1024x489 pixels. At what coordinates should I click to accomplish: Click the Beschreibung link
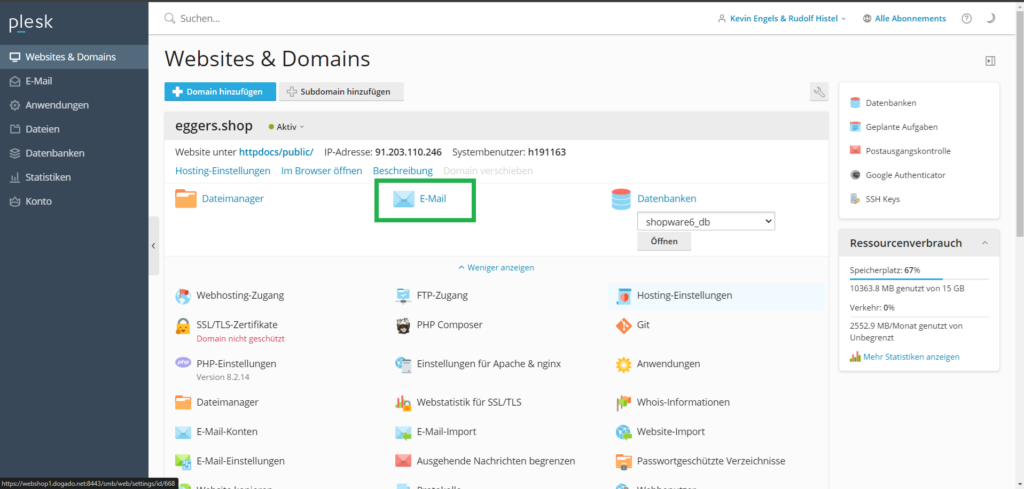[403, 171]
